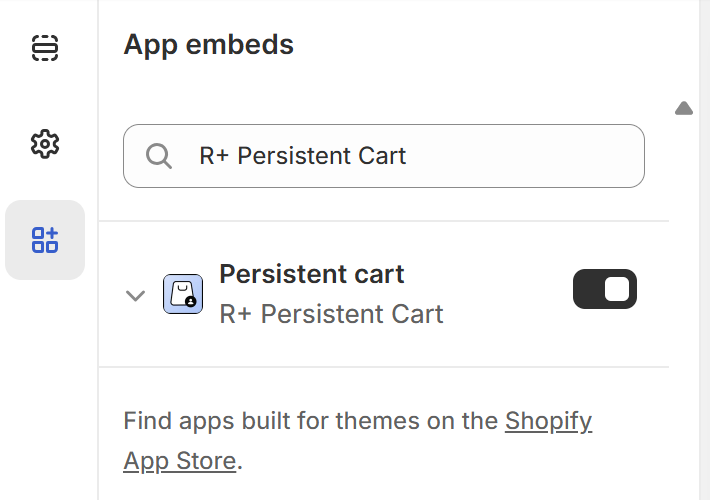Click the R+ Persistent Cart subtitle under the title
710x500 pixels.
(331, 314)
